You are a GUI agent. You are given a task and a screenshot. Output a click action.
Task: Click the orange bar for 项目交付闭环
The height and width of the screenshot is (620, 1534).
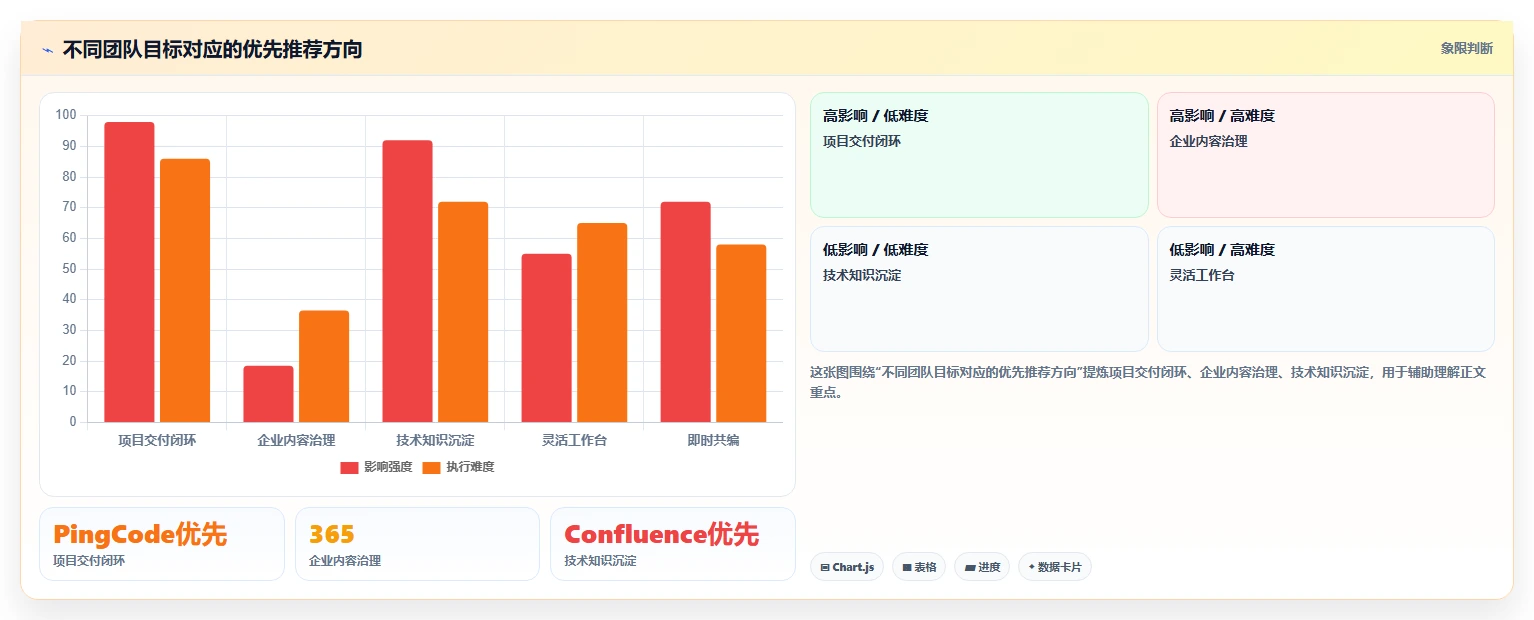(x=185, y=290)
